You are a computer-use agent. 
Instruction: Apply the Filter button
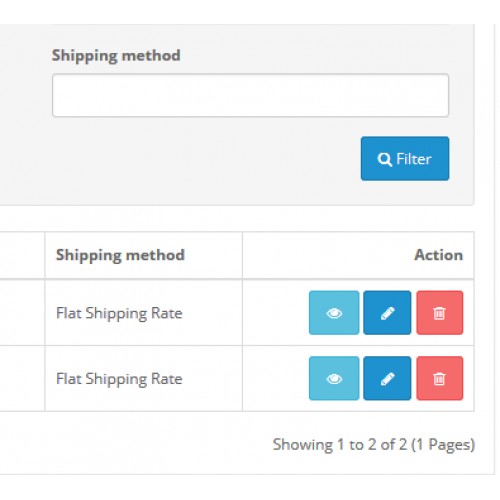coord(405,159)
